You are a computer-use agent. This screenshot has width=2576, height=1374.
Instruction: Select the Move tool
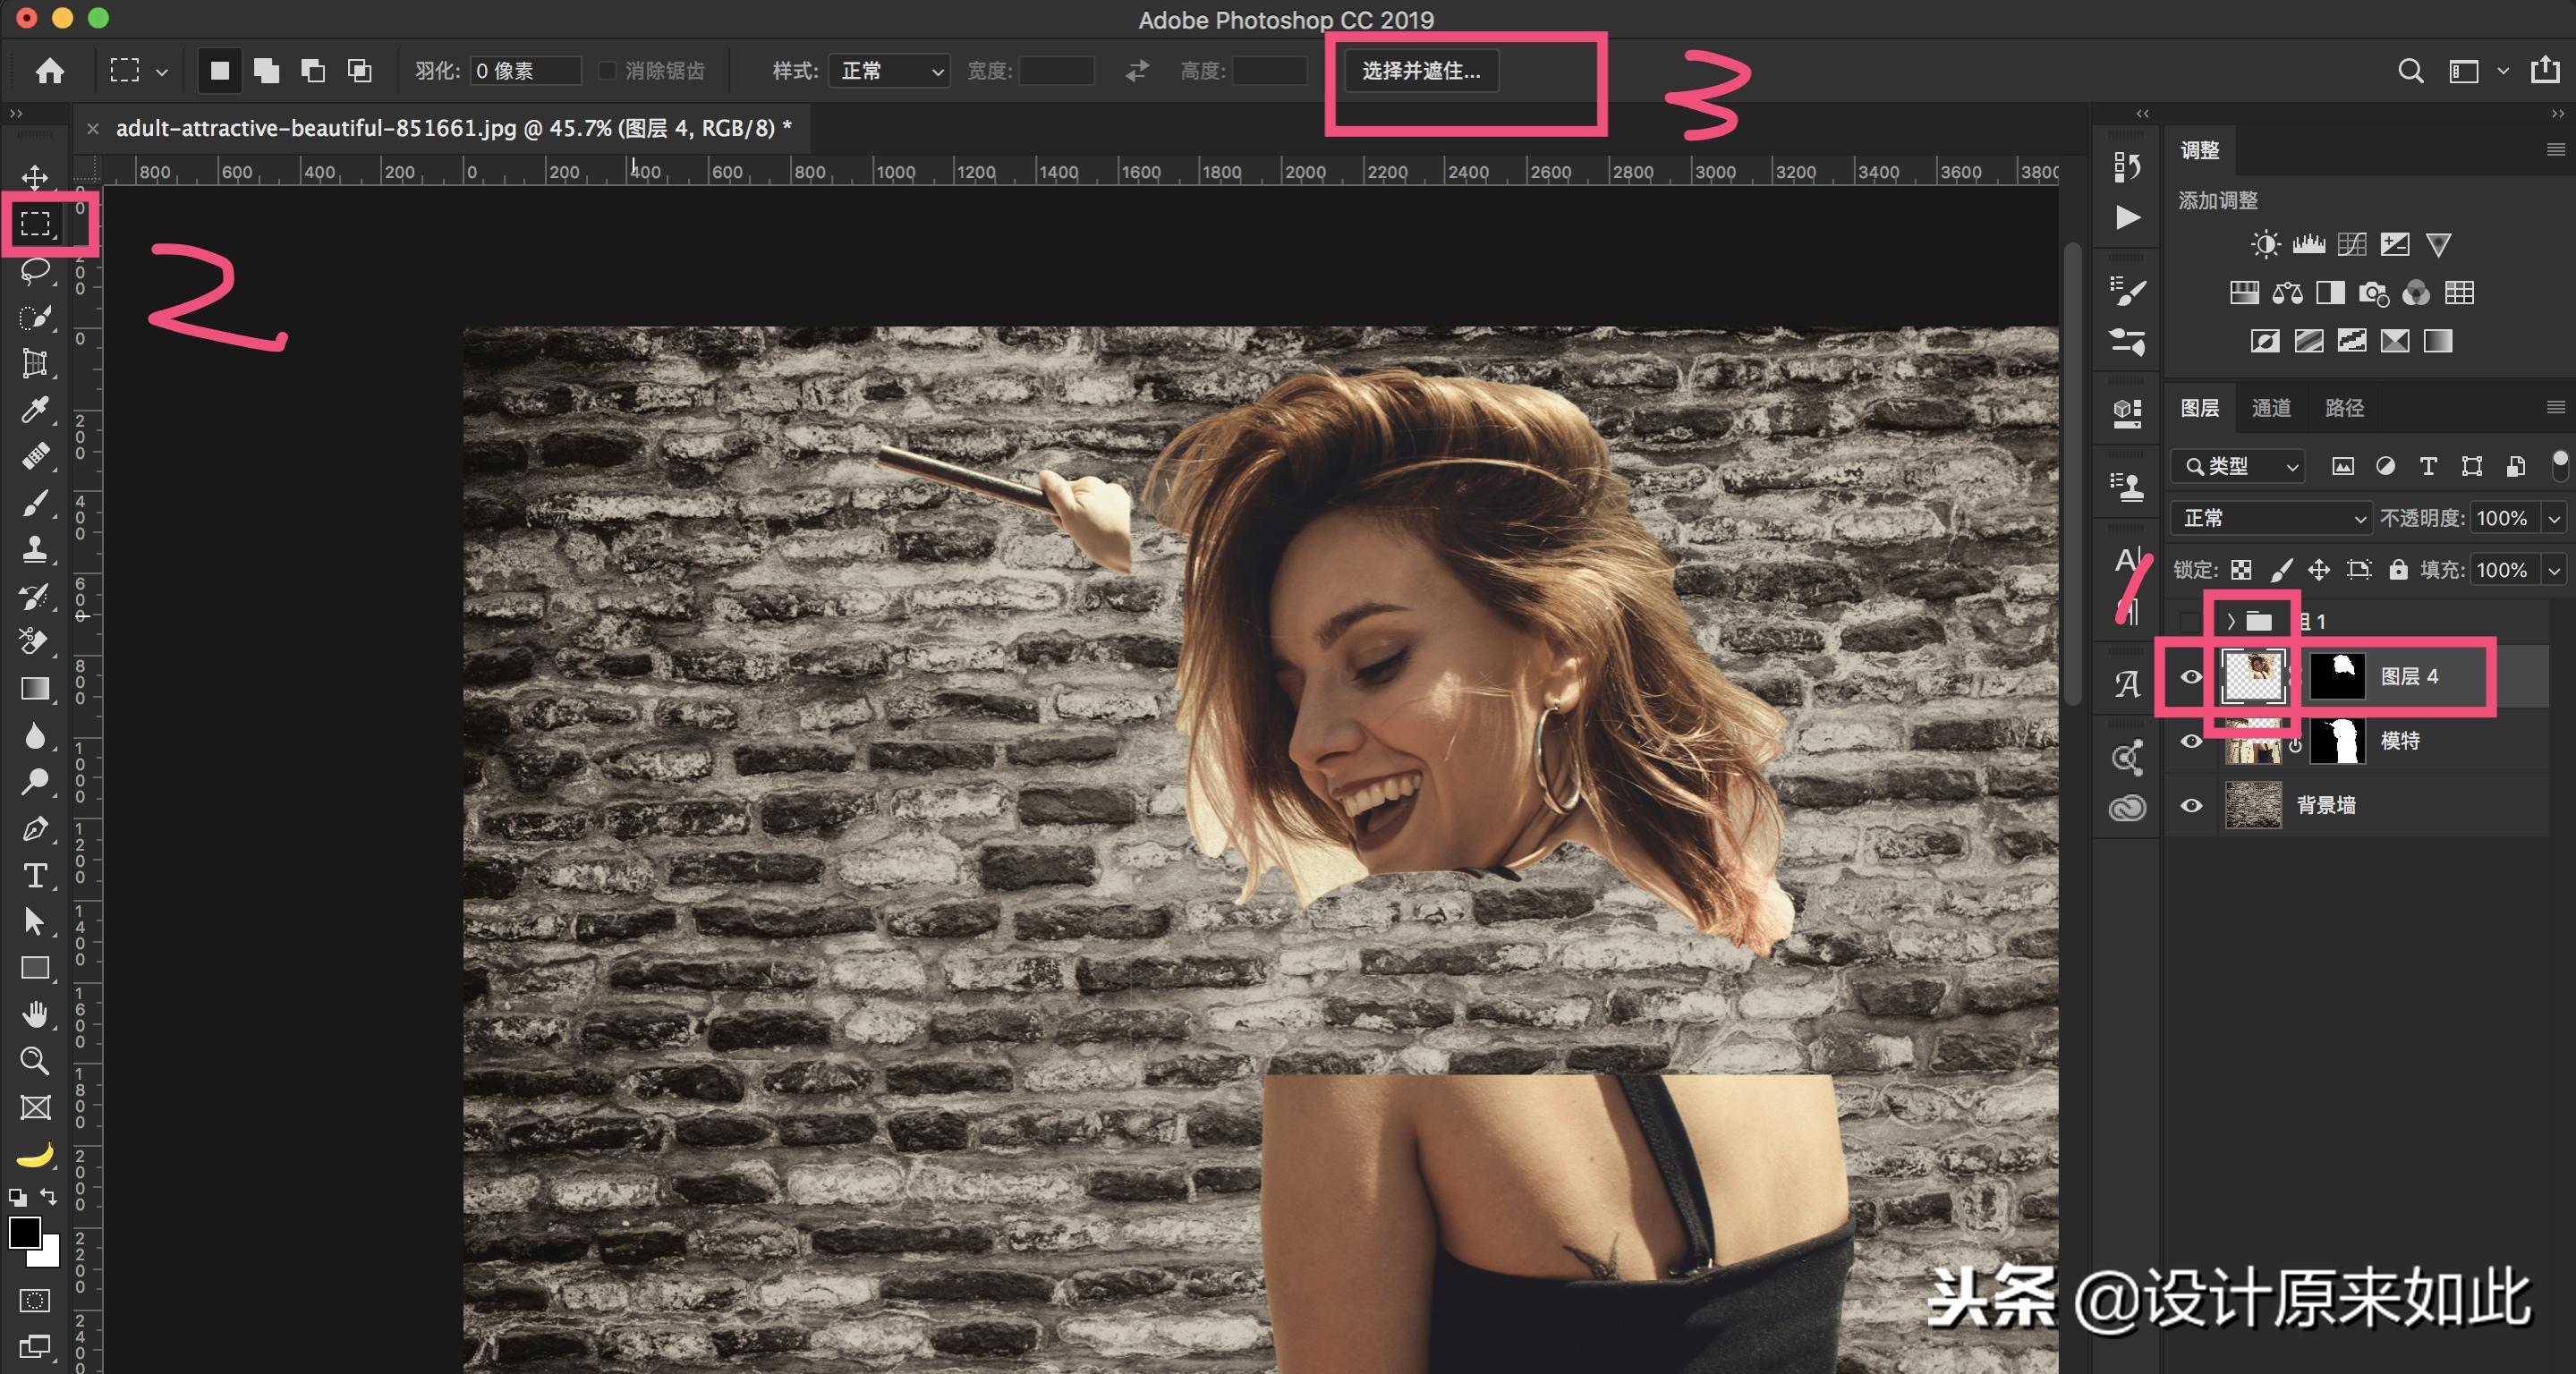pos(35,178)
